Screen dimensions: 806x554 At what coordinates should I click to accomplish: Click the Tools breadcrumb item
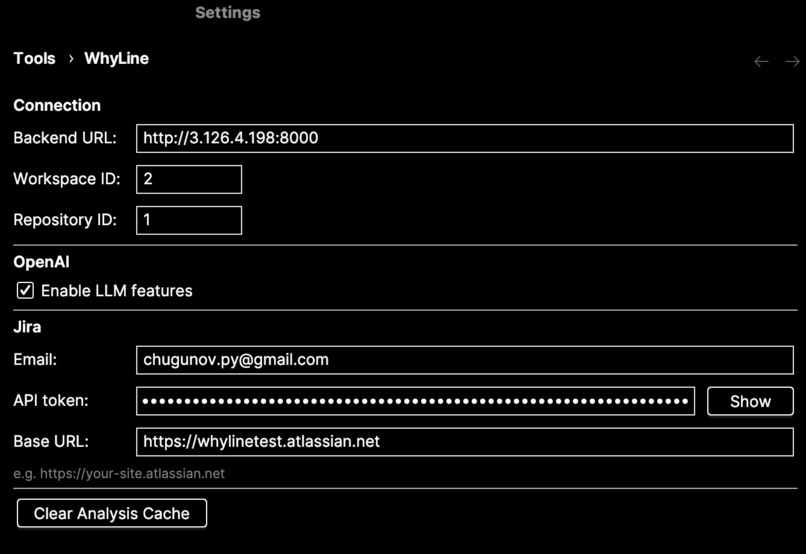coord(34,59)
